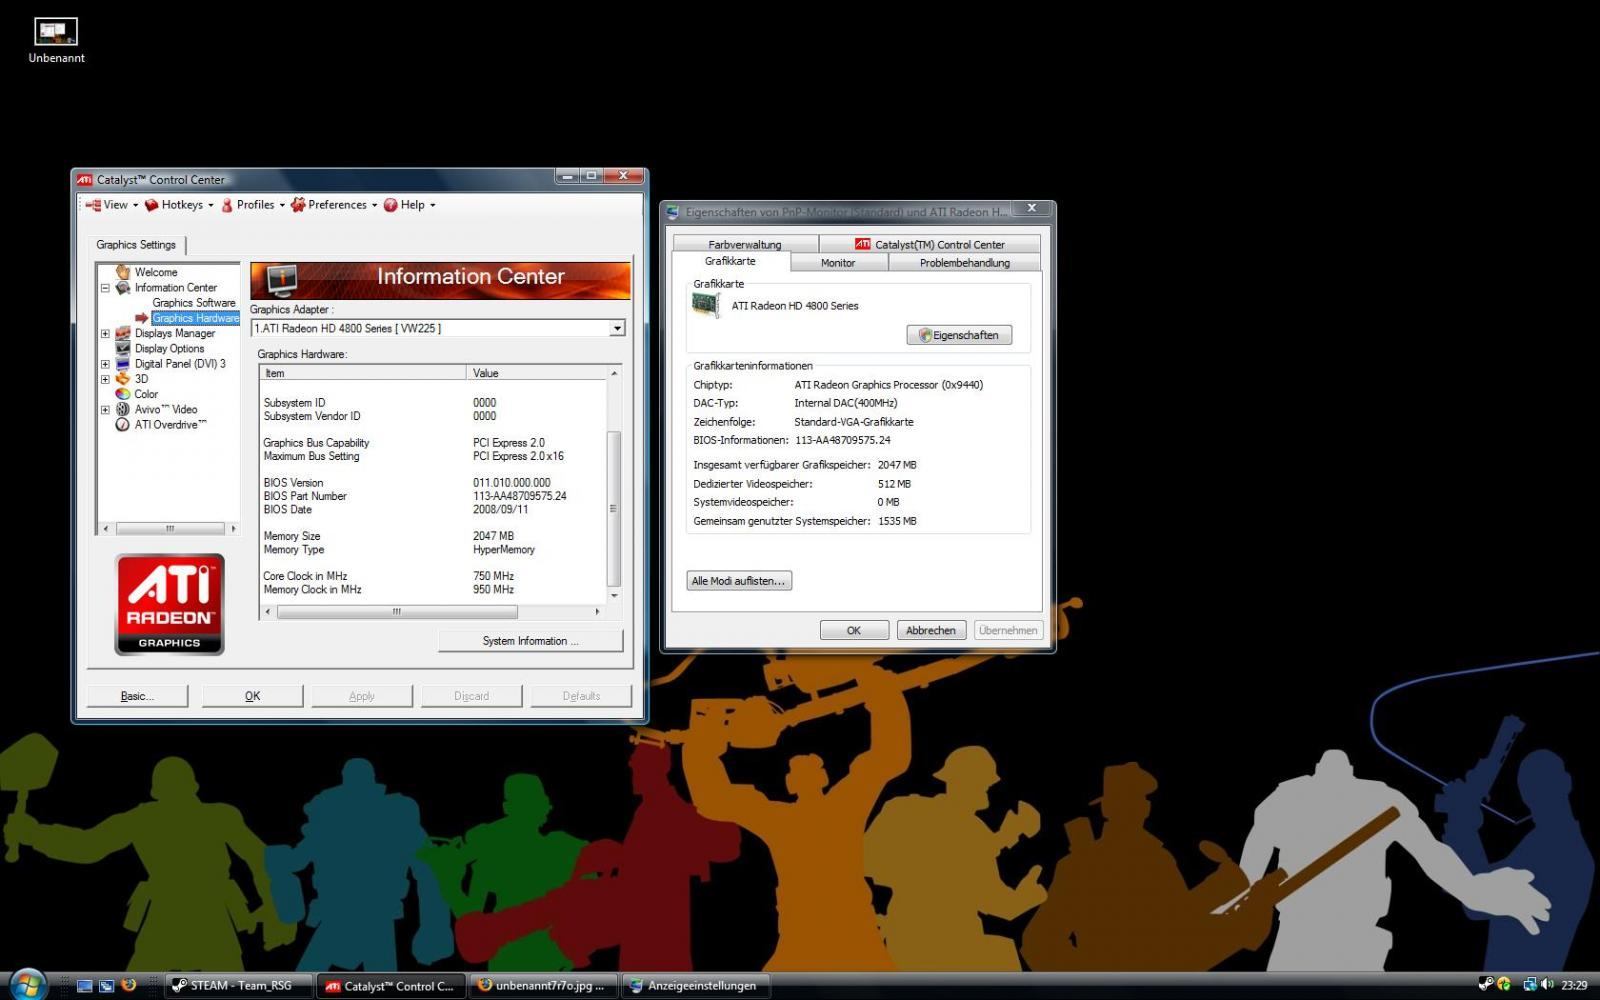Click the System Information button

(530, 641)
